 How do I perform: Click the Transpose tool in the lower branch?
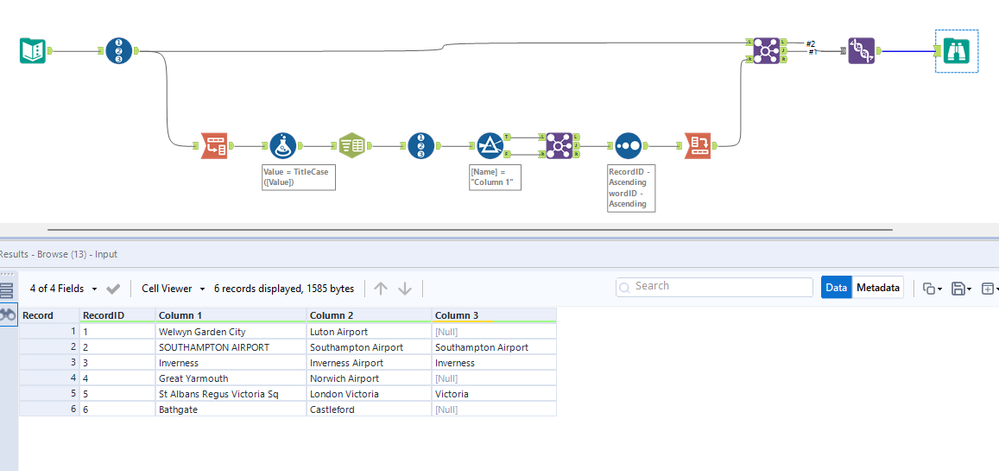pos(213,146)
